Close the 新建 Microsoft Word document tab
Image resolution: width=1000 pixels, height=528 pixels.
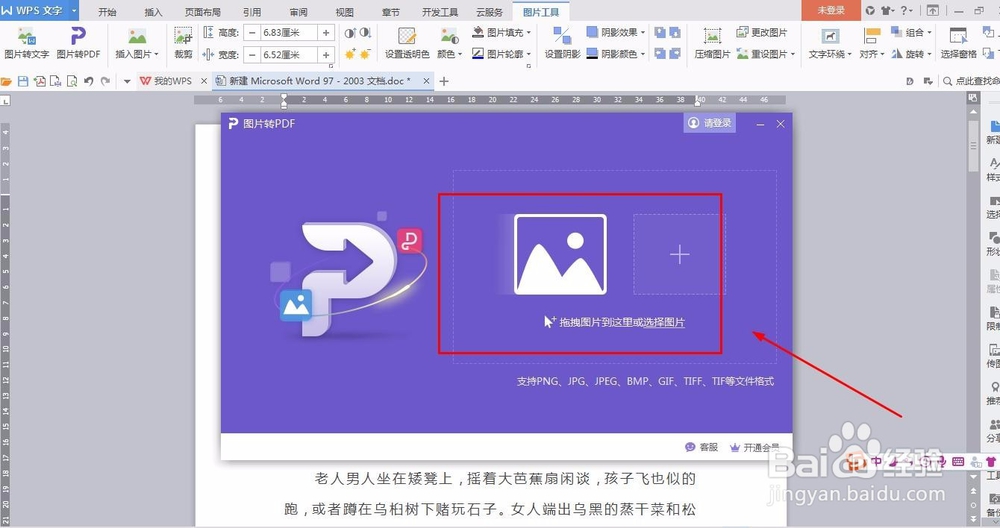tap(426, 81)
